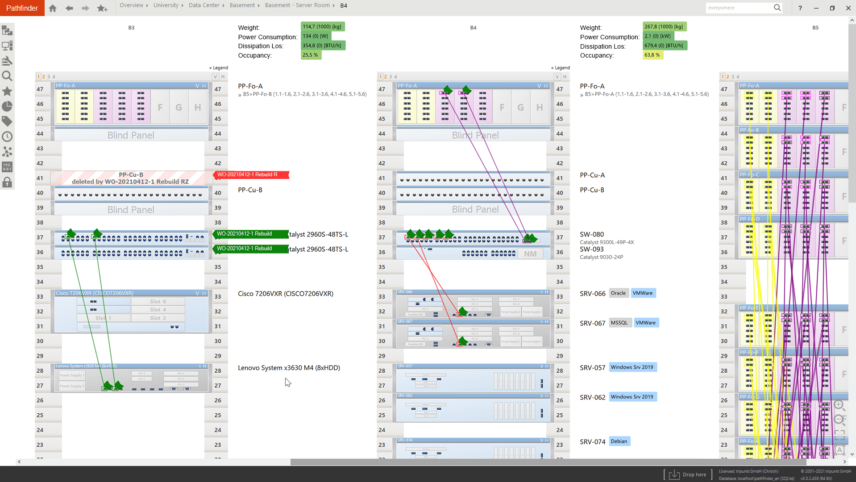Click green WO-20210412-1 Rebuild tag at unit 37
The image size is (856, 482).
tap(251, 234)
